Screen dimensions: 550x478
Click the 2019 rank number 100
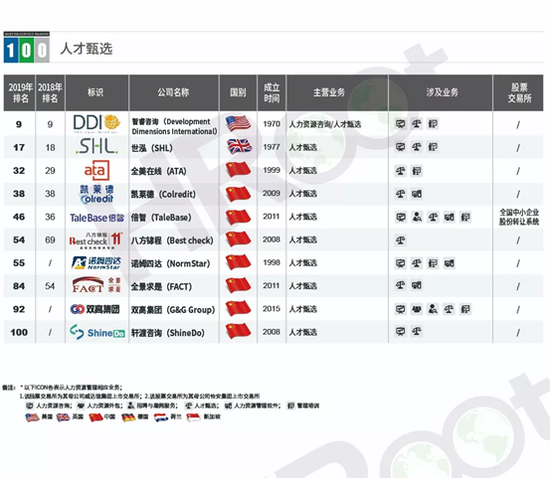pos(19,332)
